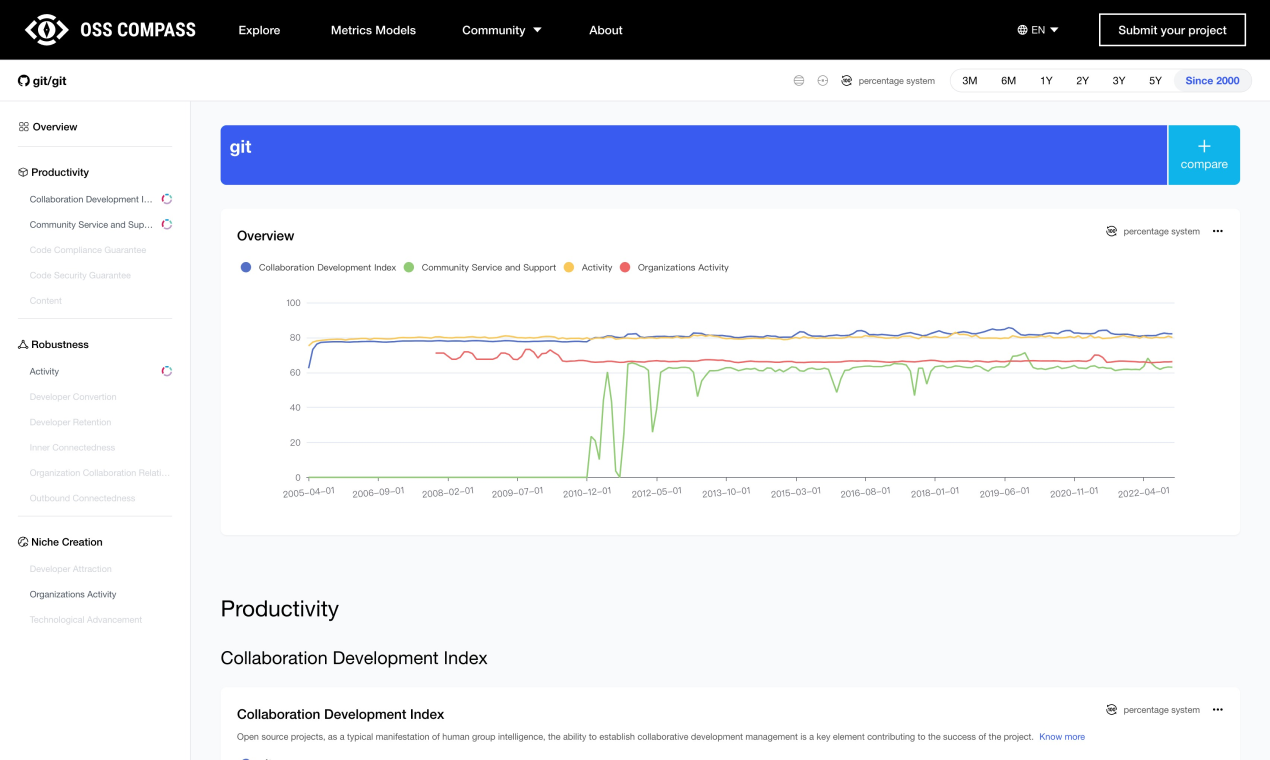The image size is (1270, 760).
Task: Click ring icon beside Collaboration Development sidebar item
Action: point(167,199)
